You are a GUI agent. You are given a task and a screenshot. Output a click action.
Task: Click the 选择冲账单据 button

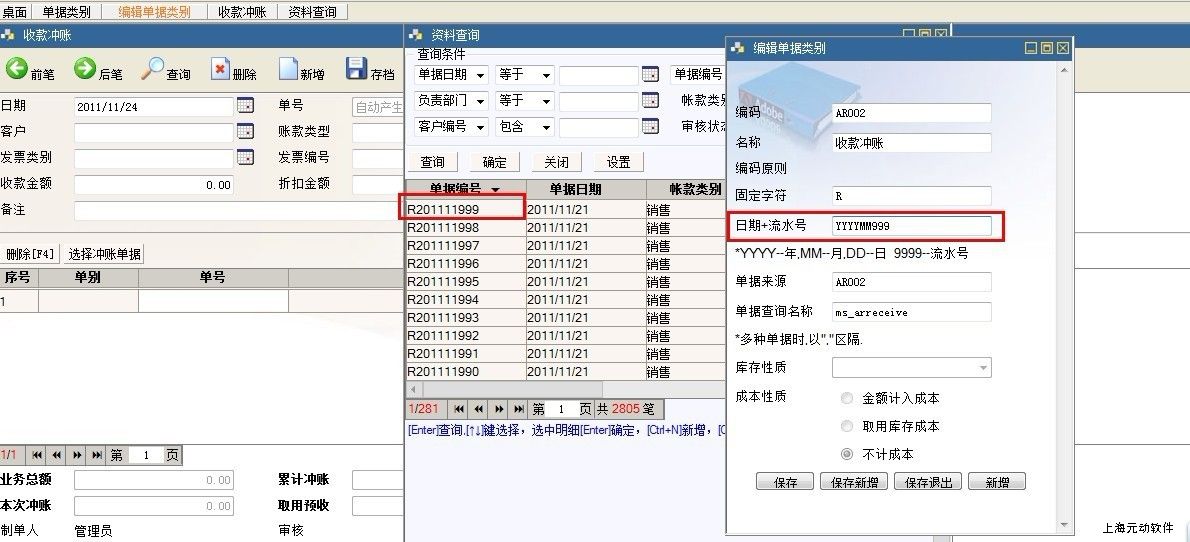click(104, 253)
